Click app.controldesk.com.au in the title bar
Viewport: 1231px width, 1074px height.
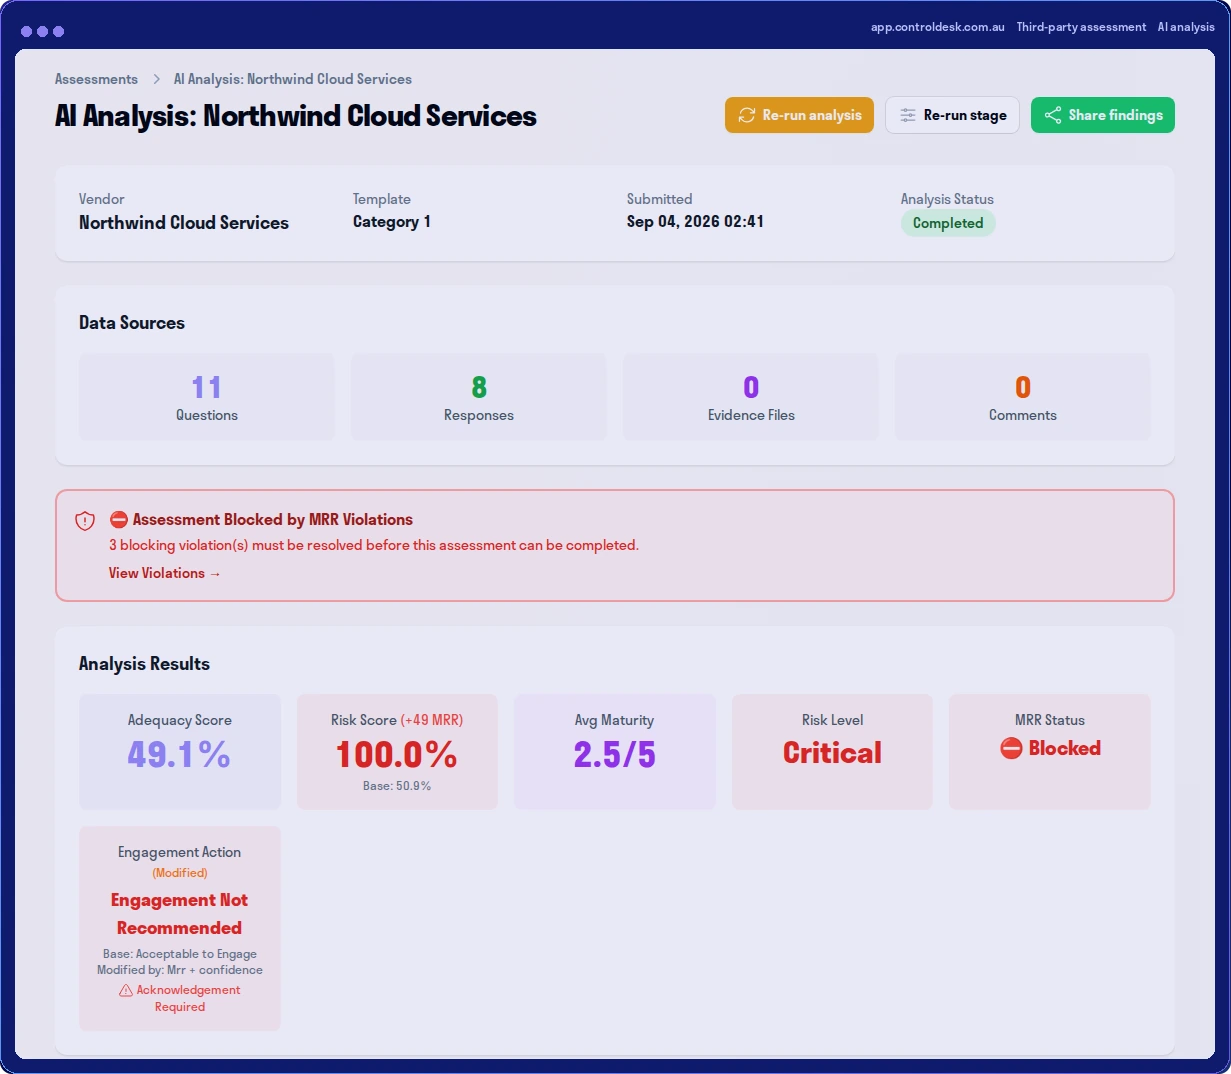coord(937,27)
